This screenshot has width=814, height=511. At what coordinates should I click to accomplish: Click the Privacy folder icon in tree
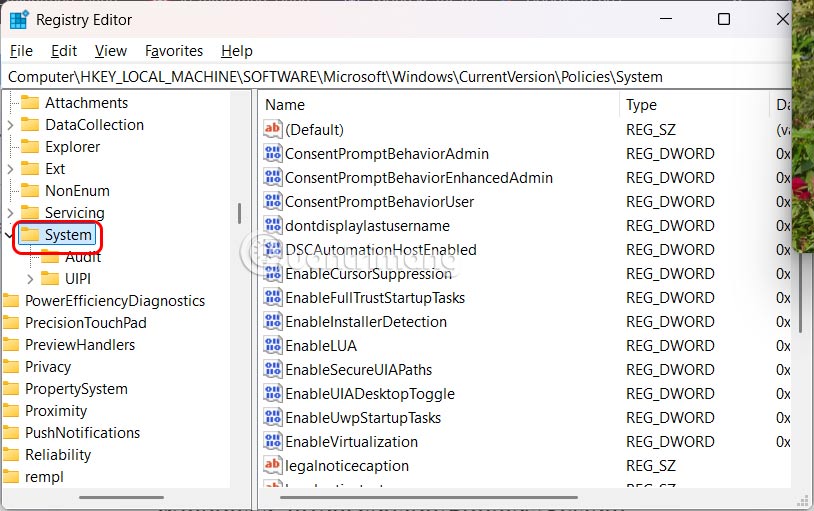11,367
